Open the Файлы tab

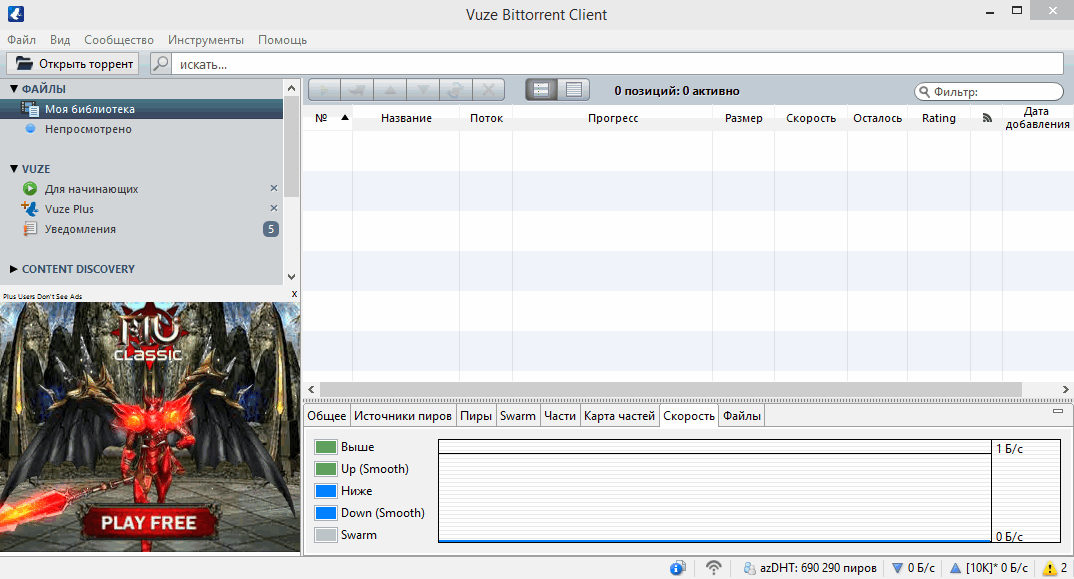742,416
